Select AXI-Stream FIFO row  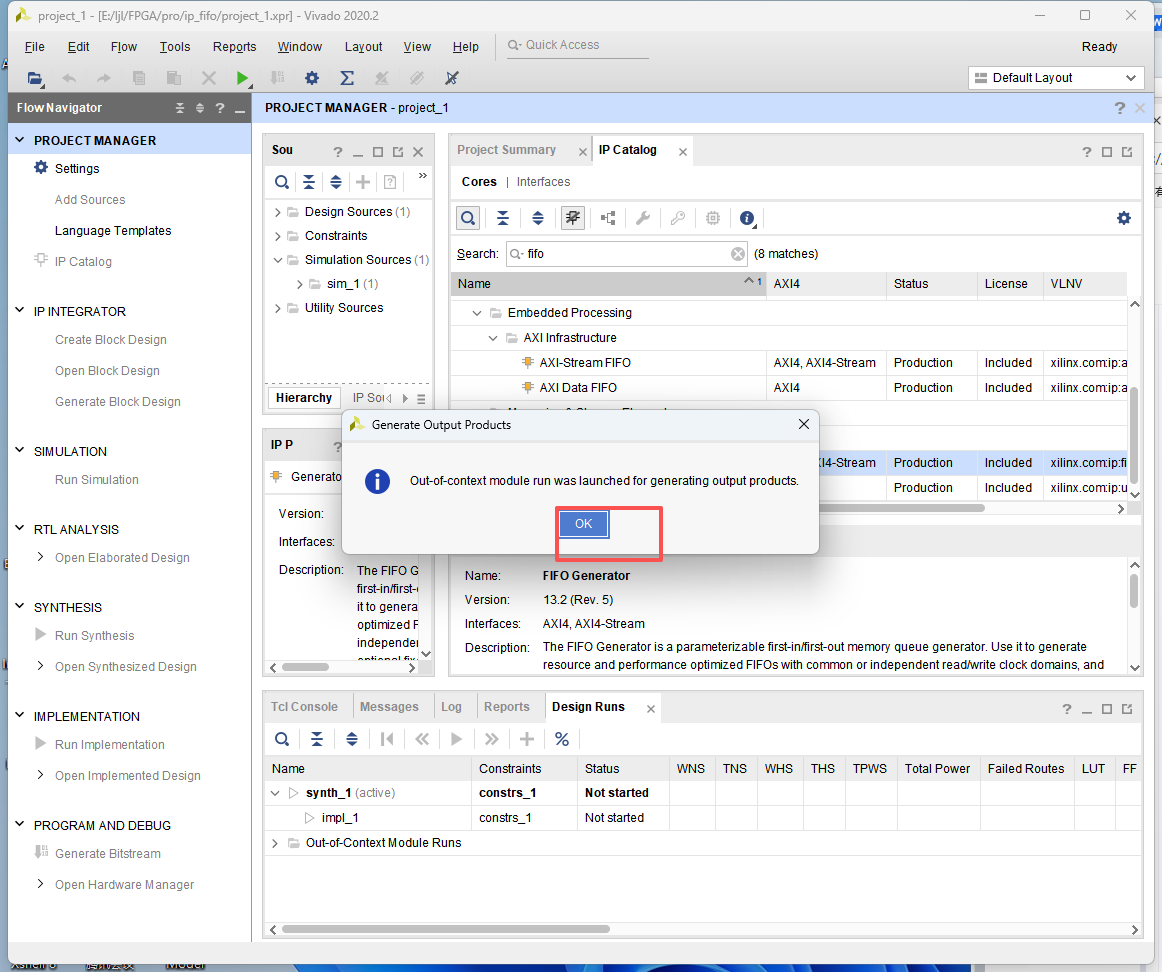click(788, 363)
